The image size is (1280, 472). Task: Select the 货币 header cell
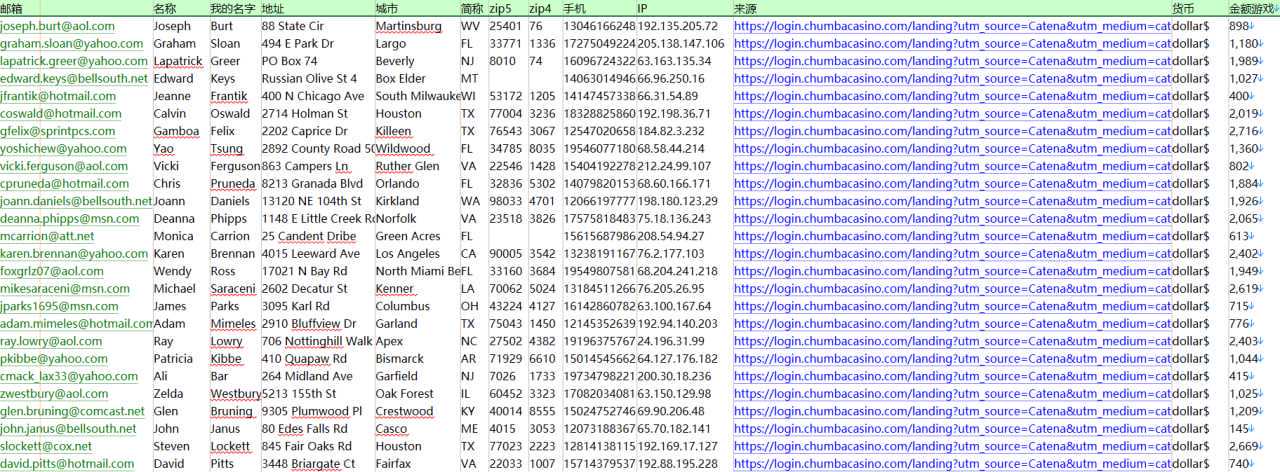(x=1184, y=8)
